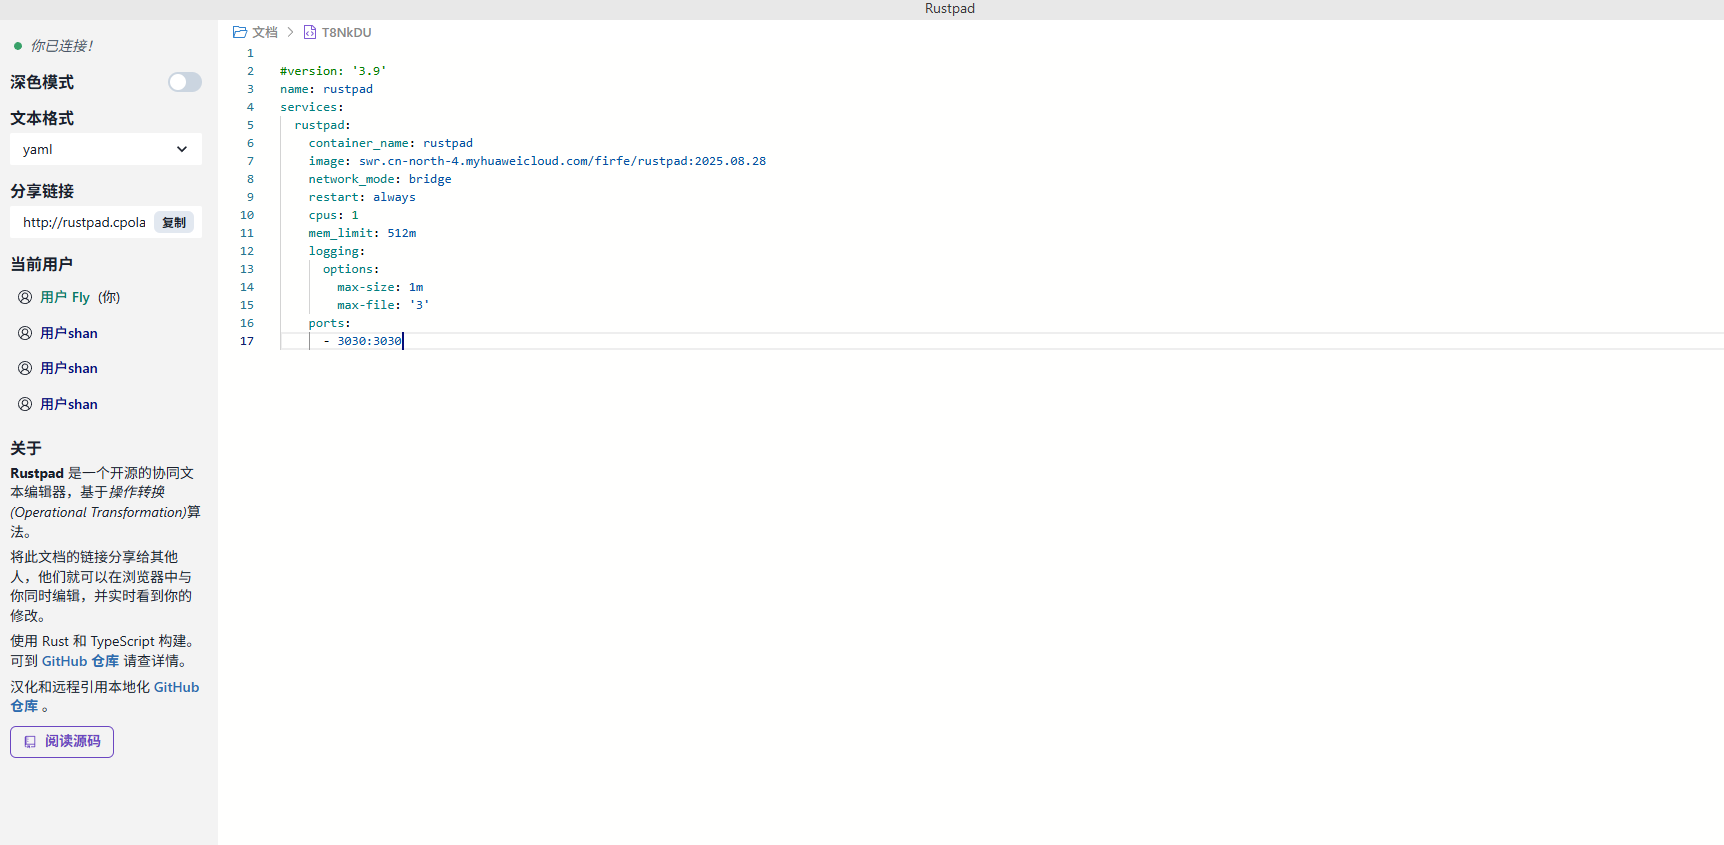Click the T8NkDU file icon
This screenshot has width=1724, height=845.
[310, 32]
